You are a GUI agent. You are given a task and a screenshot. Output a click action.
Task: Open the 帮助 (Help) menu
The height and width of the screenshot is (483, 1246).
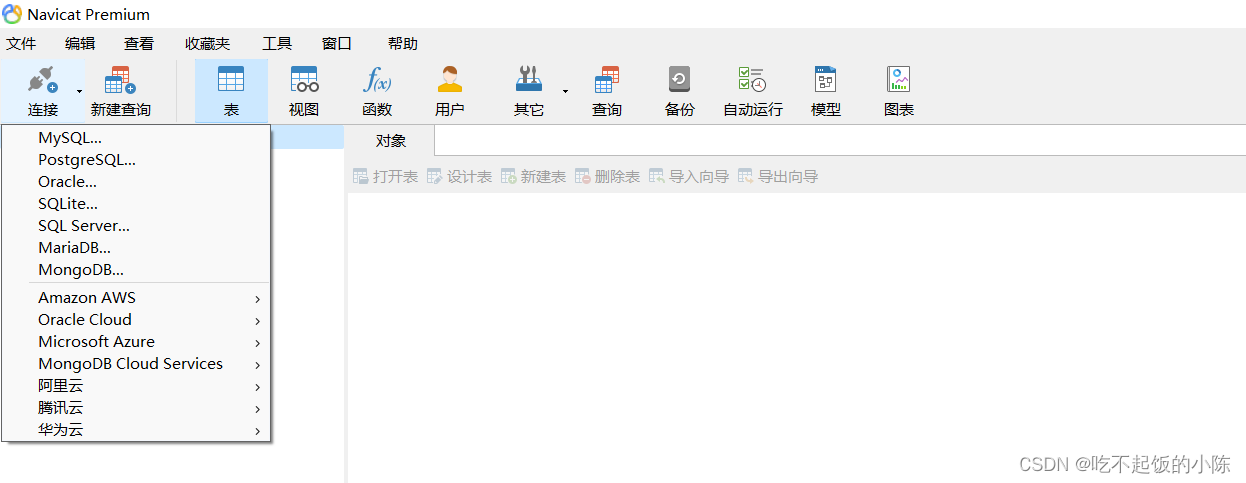[403, 43]
